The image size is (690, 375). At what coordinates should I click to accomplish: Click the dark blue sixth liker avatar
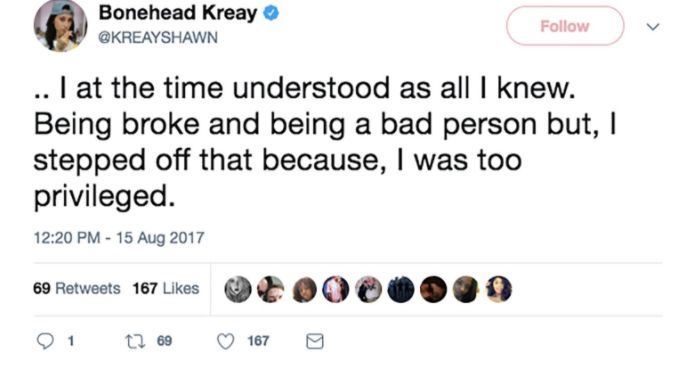tap(401, 289)
